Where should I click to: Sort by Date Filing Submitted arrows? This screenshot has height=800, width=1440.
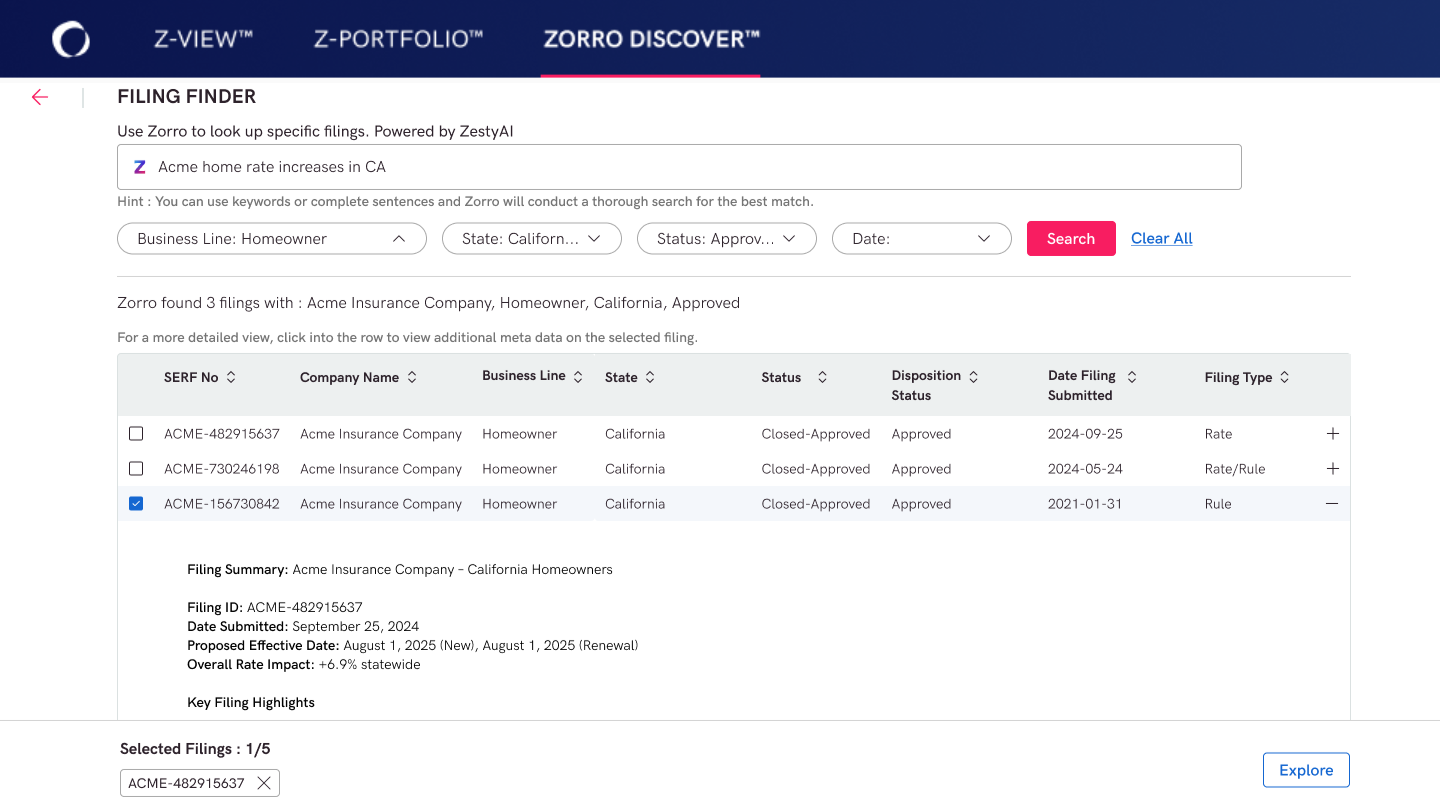[1132, 376]
